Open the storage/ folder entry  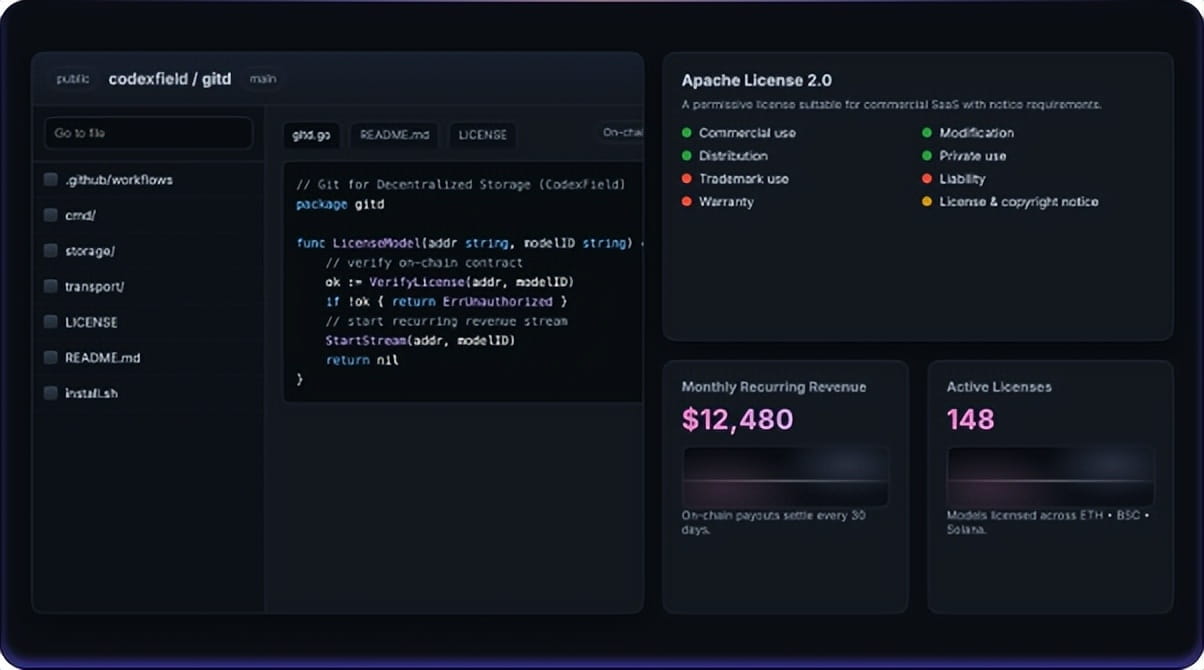90,251
